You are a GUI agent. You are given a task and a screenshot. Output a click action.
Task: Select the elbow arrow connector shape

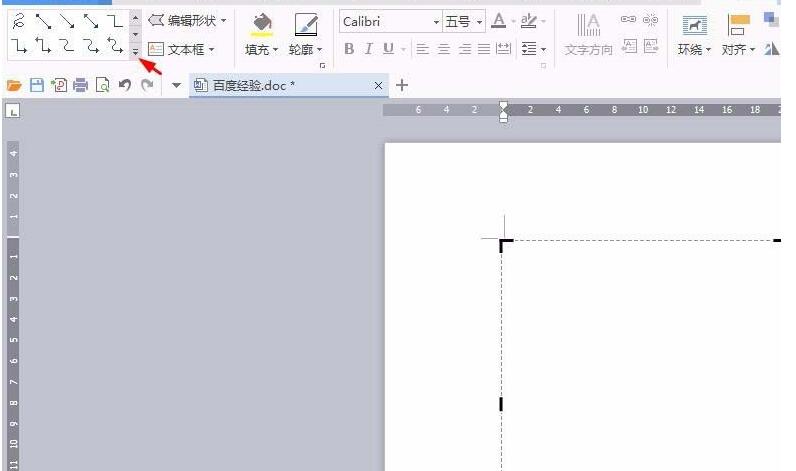pos(19,46)
